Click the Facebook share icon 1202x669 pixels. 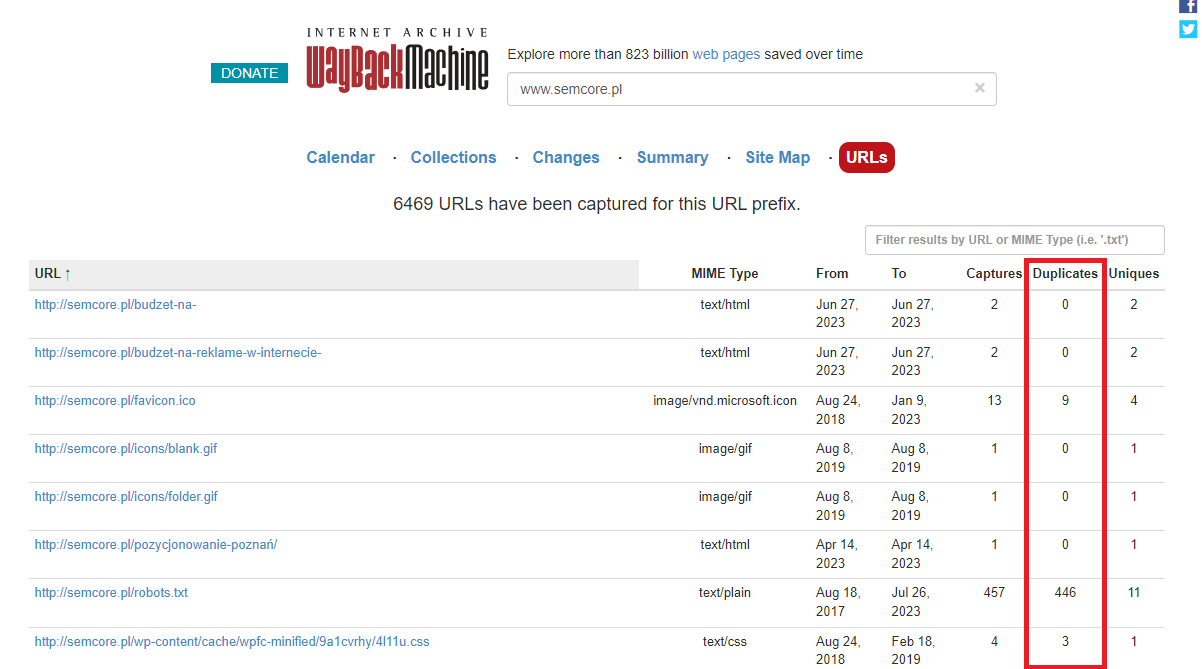[1189, 5]
